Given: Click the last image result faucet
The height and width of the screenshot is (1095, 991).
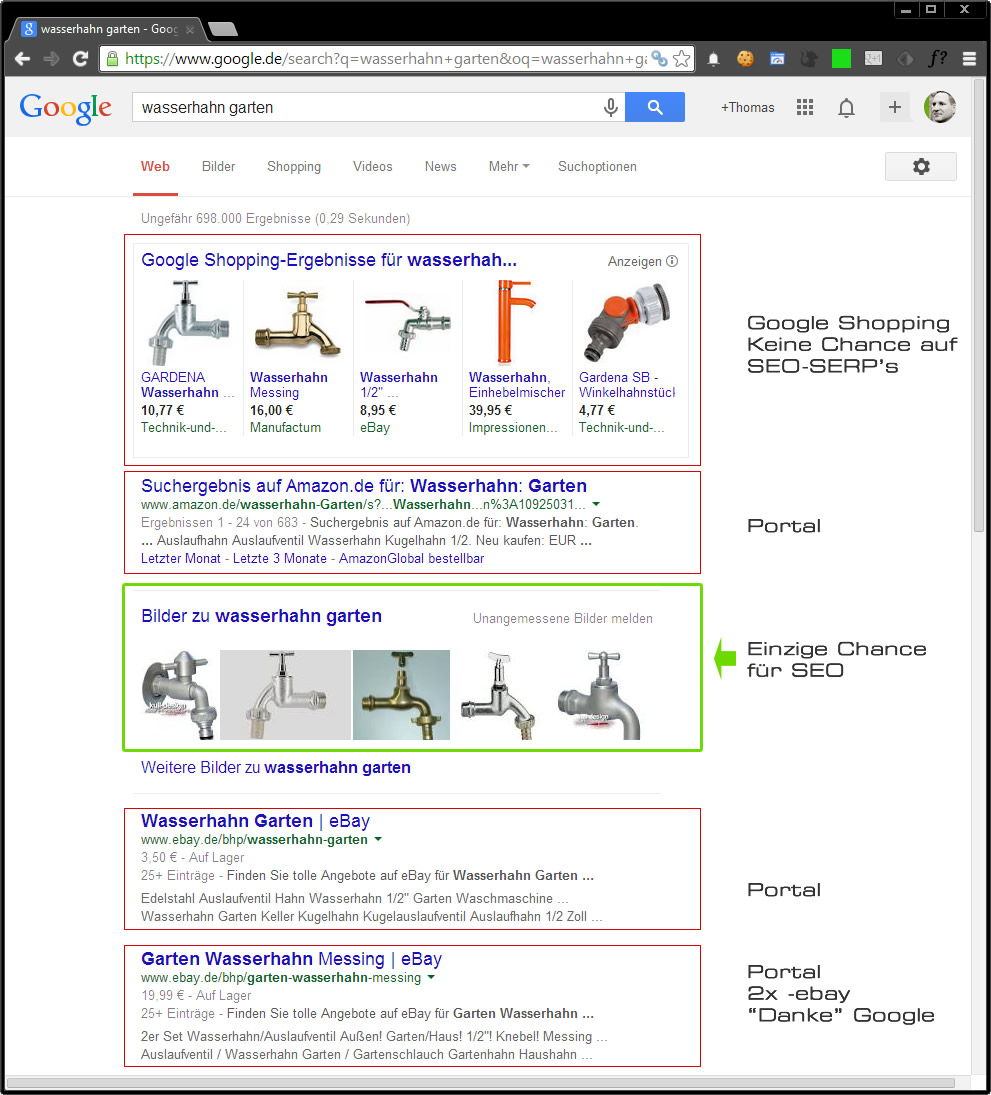Looking at the screenshot, I should pyautogui.click(x=599, y=695).
